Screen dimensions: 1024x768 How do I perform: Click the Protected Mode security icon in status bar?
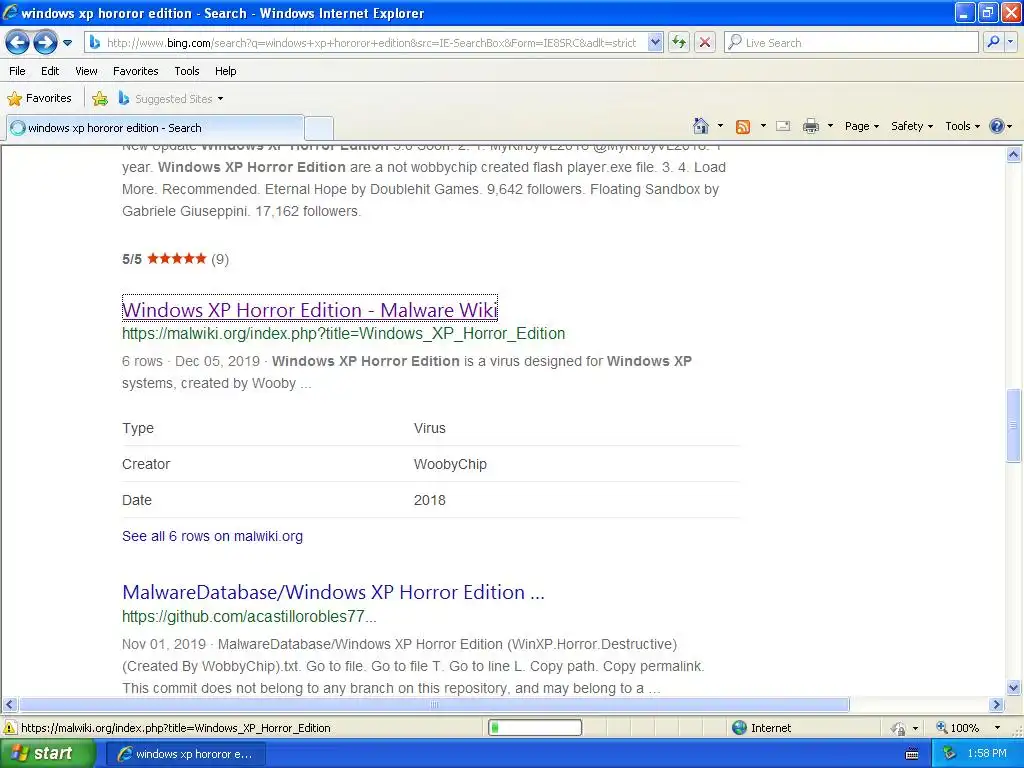[x=899, y=728]
